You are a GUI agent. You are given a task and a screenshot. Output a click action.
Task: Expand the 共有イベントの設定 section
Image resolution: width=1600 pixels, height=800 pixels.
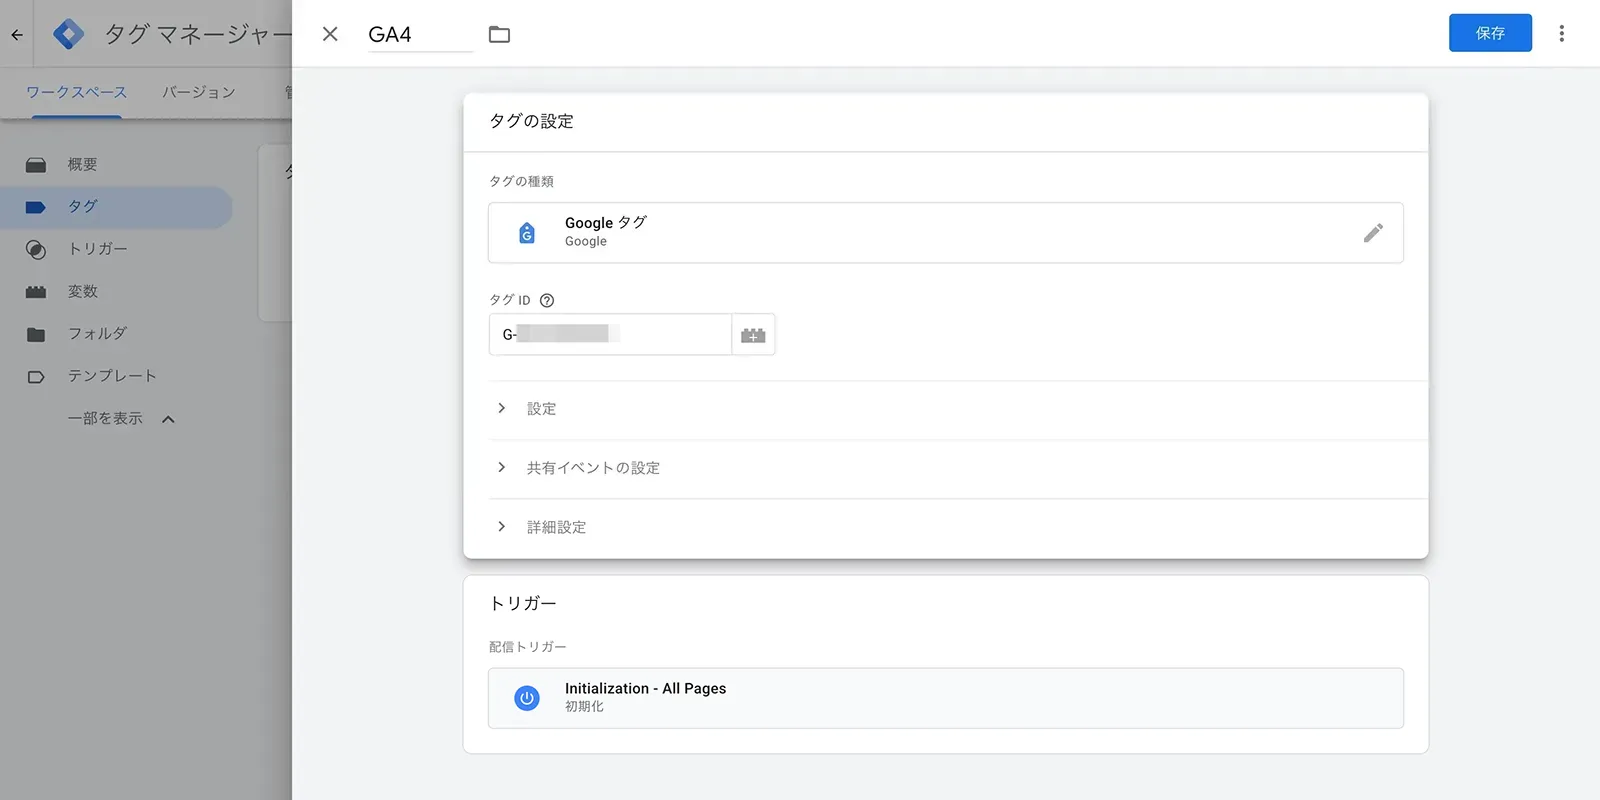[957, 468]
